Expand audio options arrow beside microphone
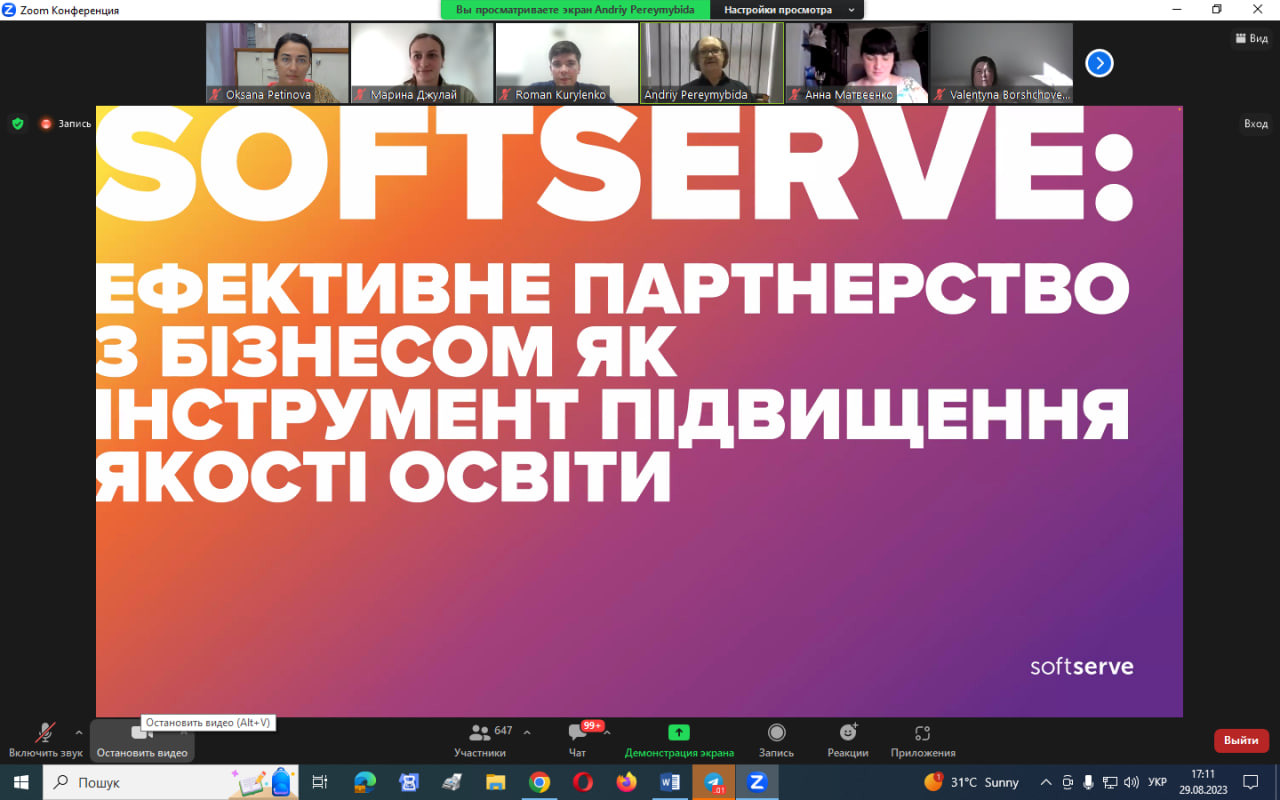 pyautogui.click(x=79, y=732)
